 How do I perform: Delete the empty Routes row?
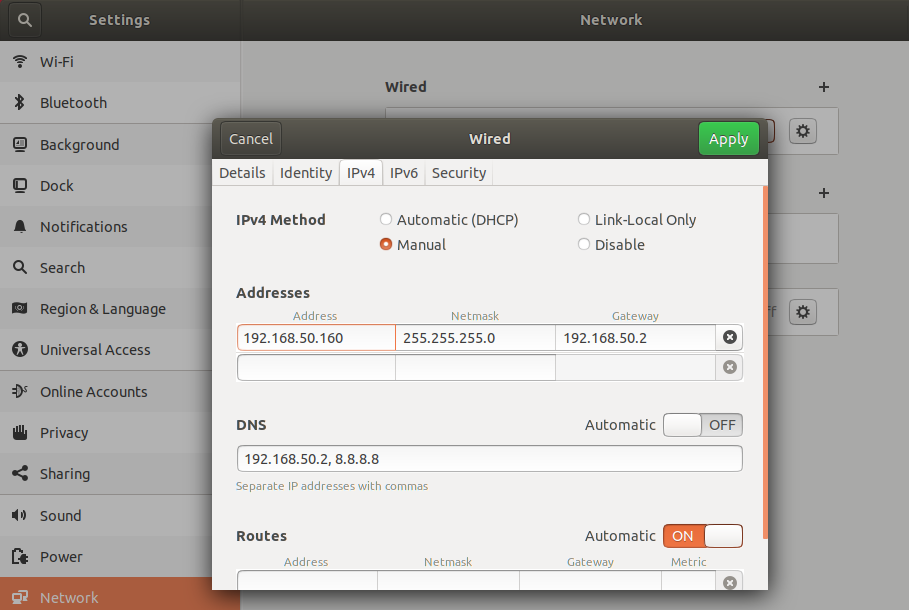click(x=730, y=582)
